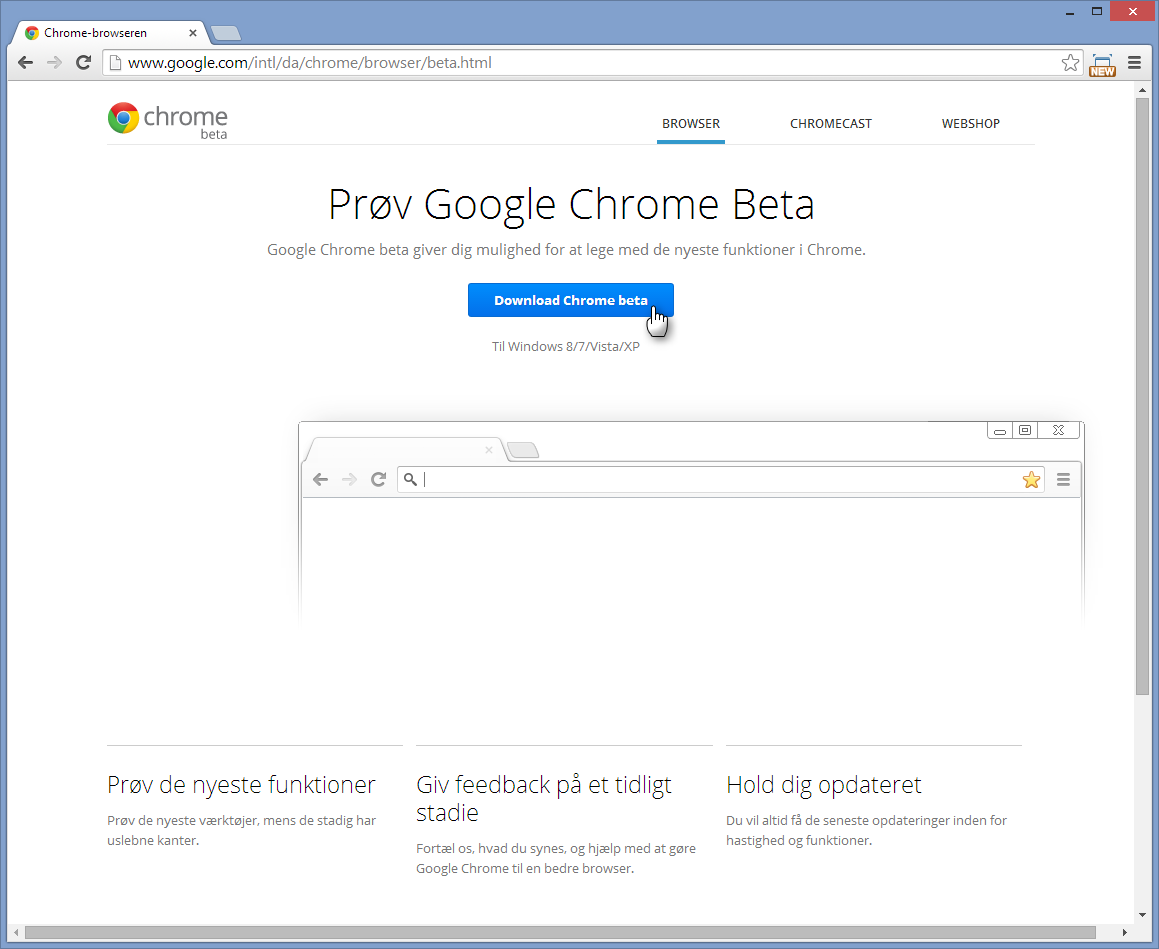The width and height of the screenshot is (1159, 949).
Task: Bookmark this page with the star icon
Action: click(1070, 63)
